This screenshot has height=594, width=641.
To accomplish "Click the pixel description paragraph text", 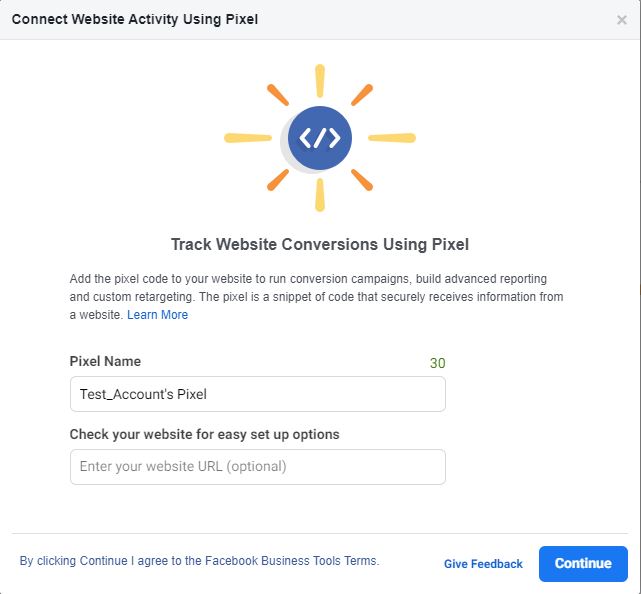I will [x=316, y=297].
